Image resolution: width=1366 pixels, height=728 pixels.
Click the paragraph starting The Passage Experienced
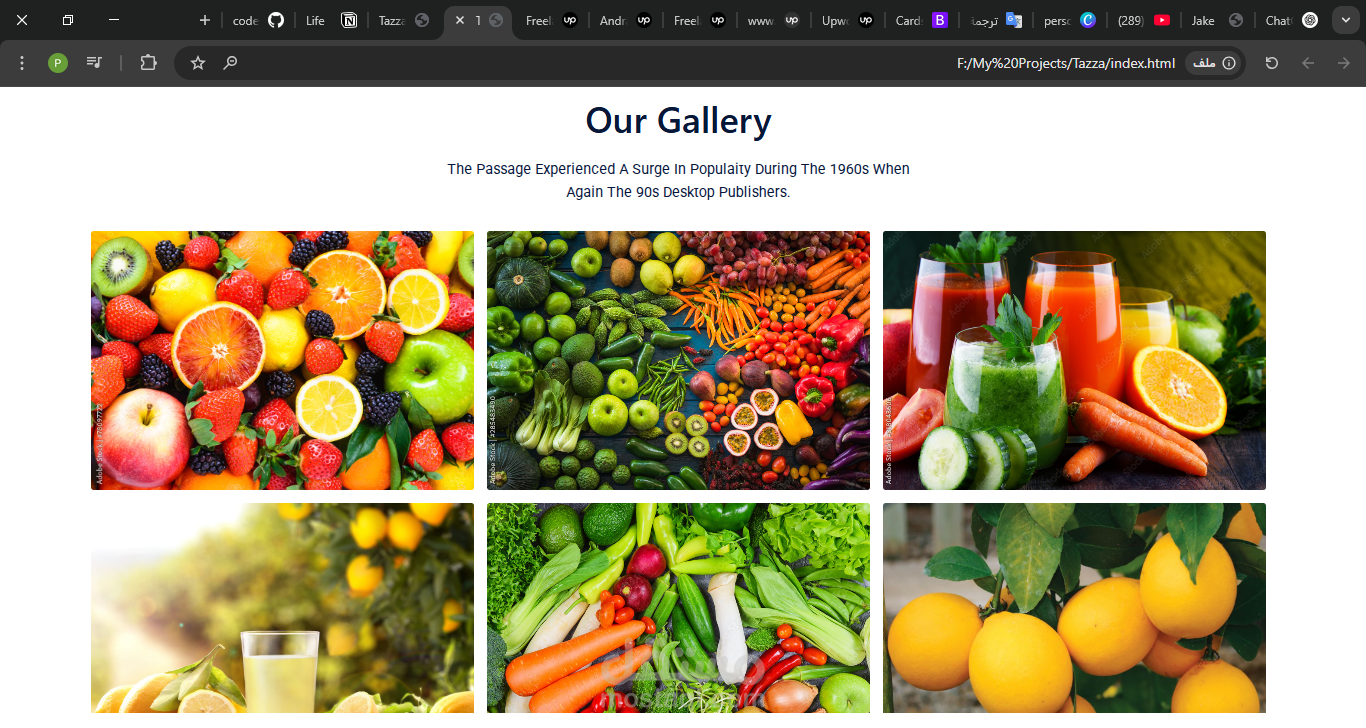click(678, 180)
